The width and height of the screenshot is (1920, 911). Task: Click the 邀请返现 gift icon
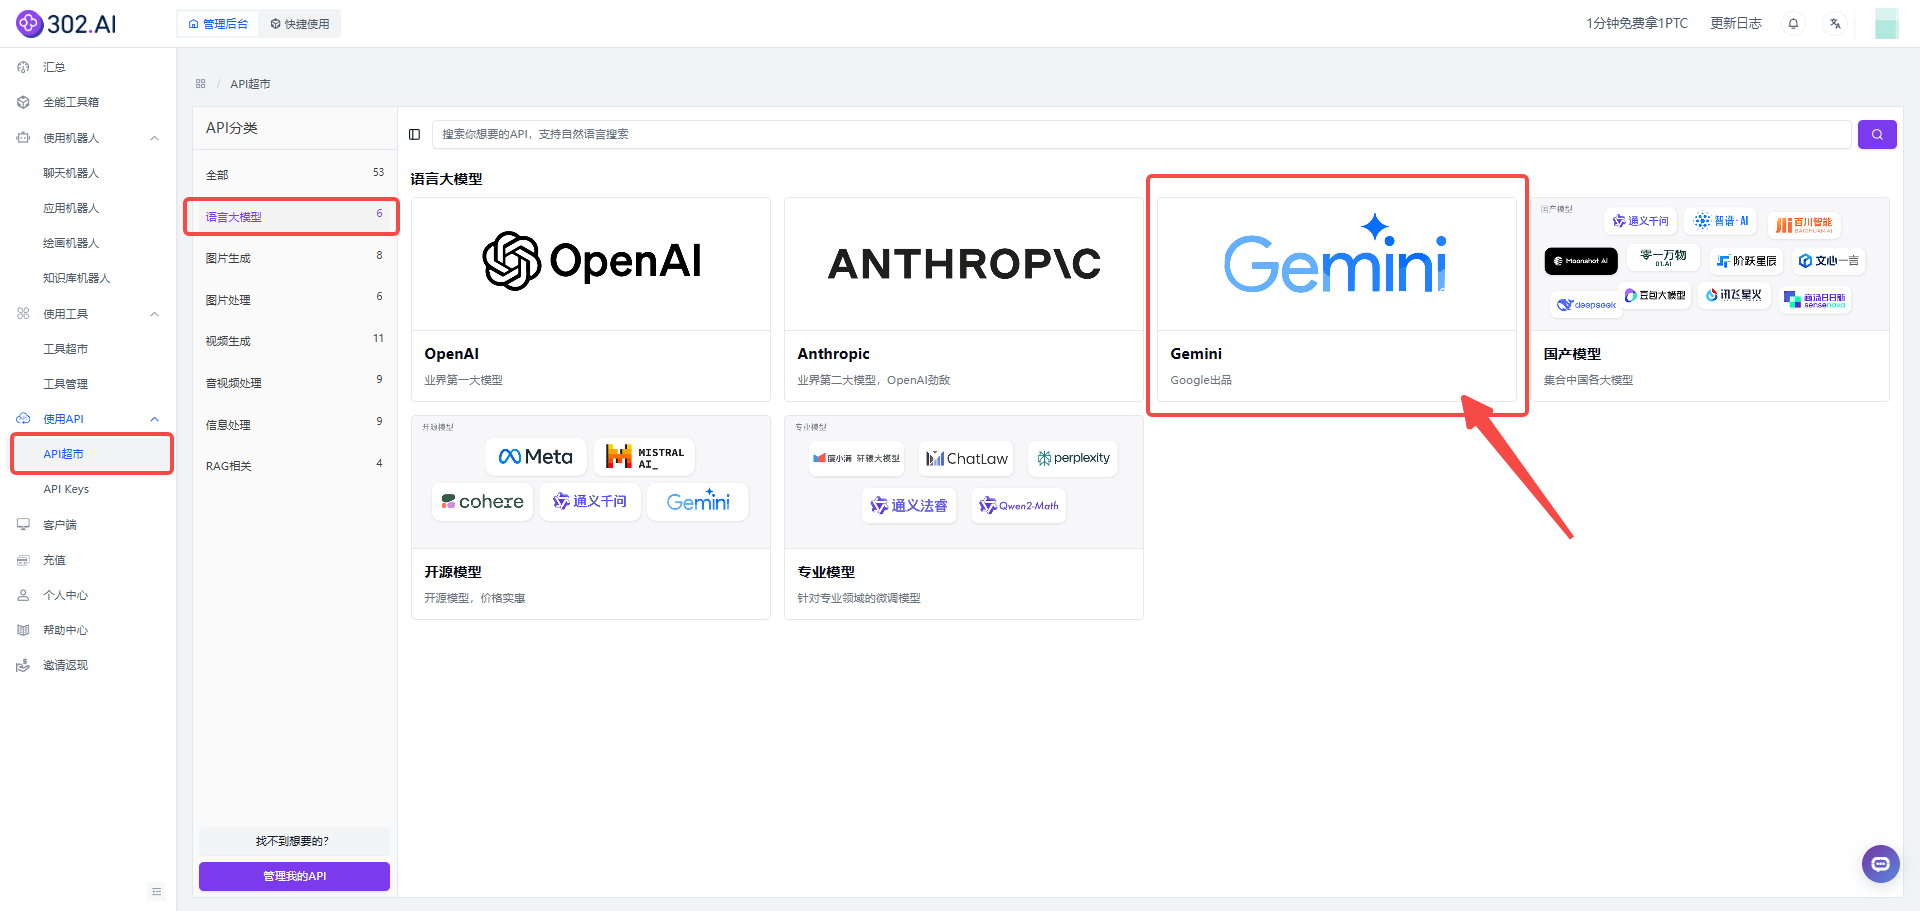tap(23, 665)
